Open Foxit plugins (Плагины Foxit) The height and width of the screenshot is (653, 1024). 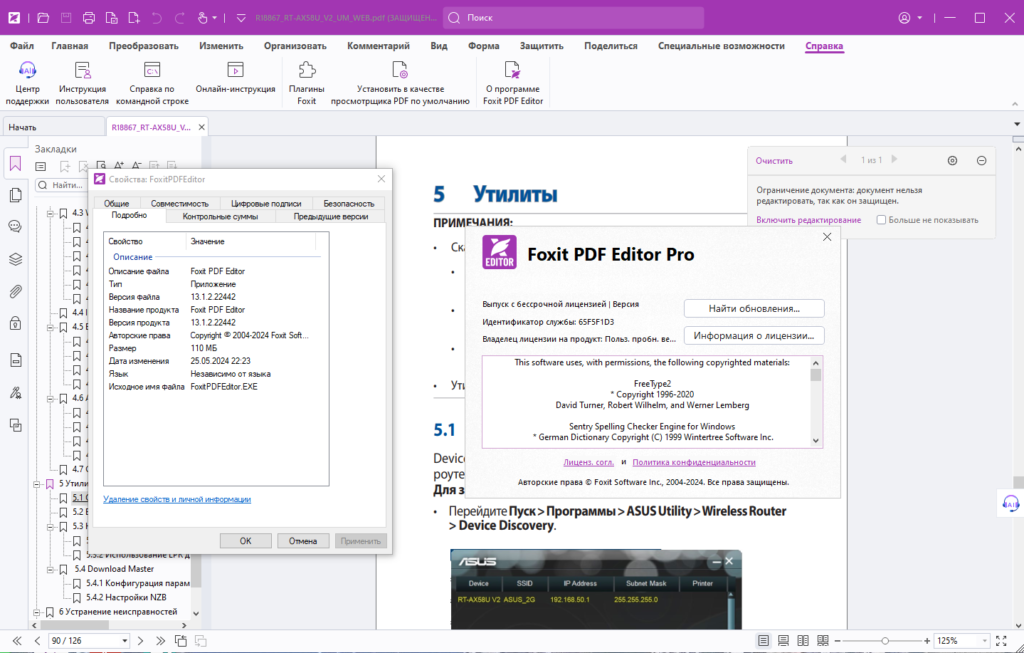[x=306, y=83]
